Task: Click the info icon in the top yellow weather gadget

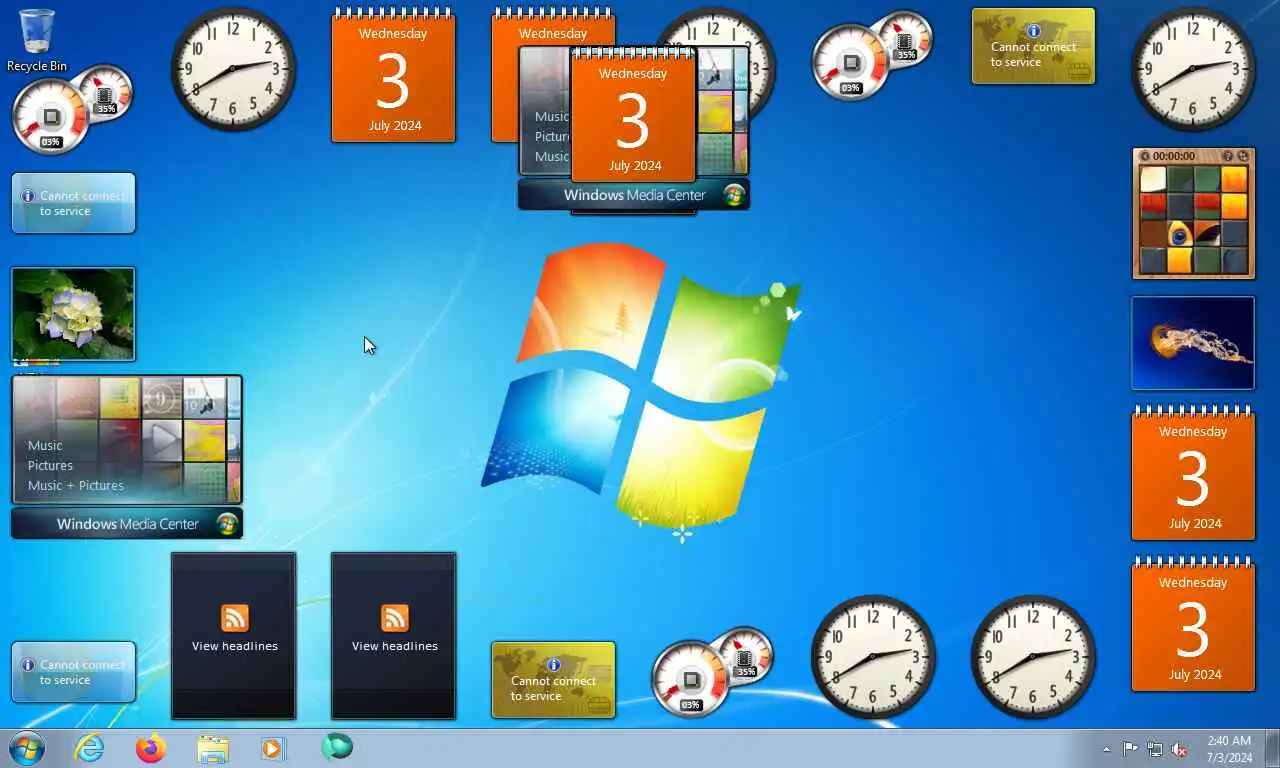Action: pyautogui.click(x=1033, y=31)
